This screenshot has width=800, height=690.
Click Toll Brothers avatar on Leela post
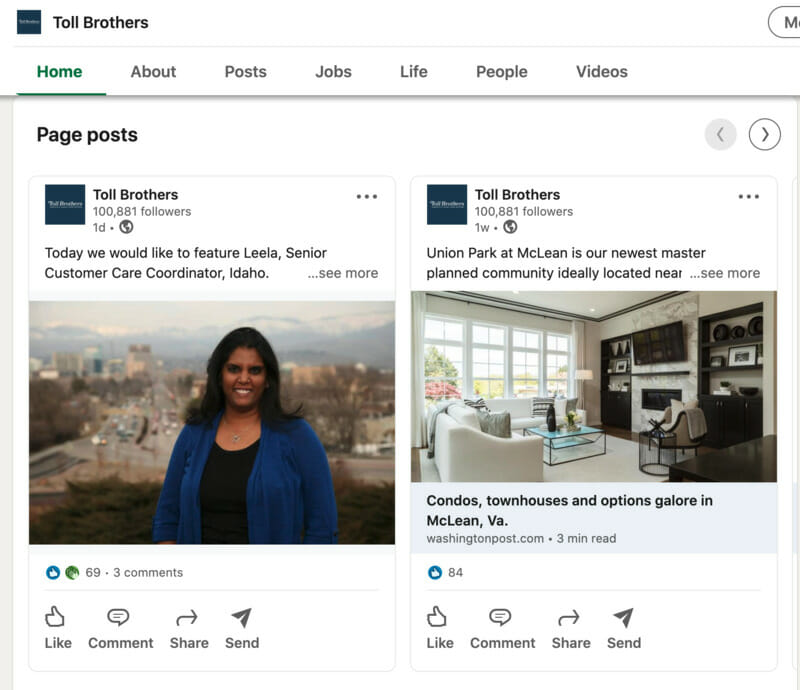[65, 205]
